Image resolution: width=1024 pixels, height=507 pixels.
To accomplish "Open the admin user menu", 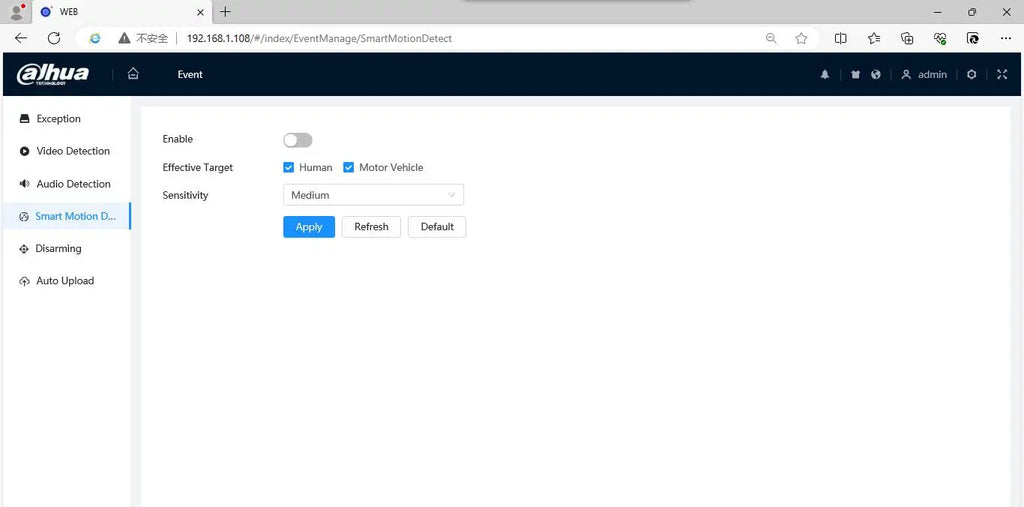I will click(924, 75).
